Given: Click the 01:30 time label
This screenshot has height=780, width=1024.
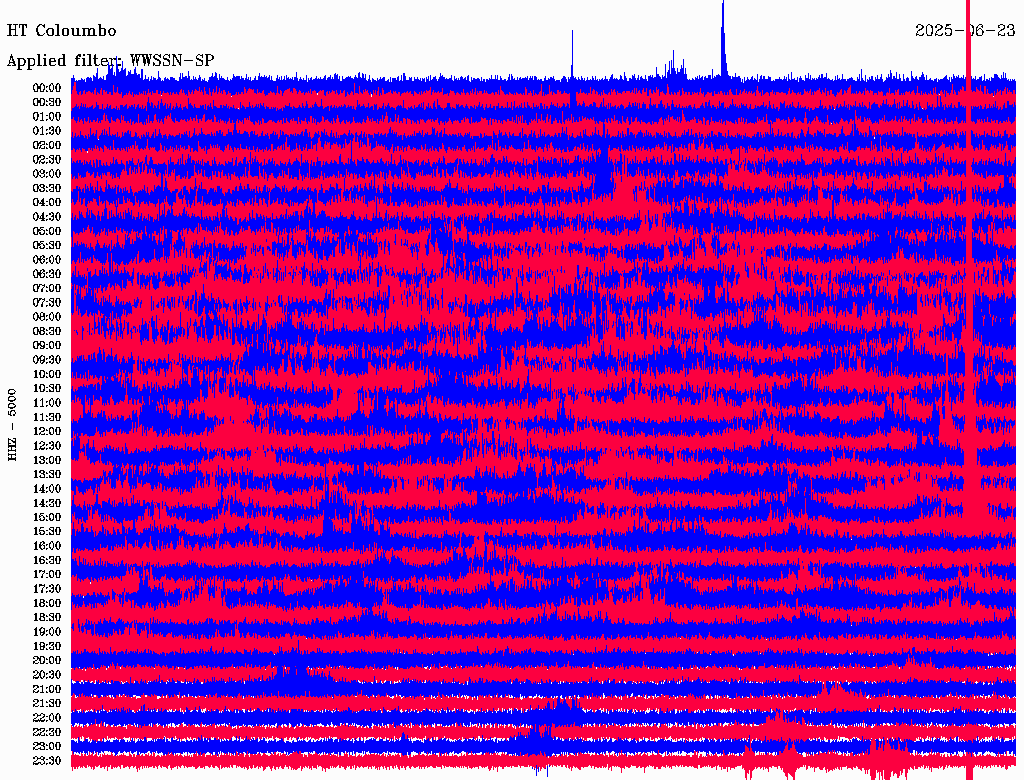Looking at the screenshot, I should (47, 131).
